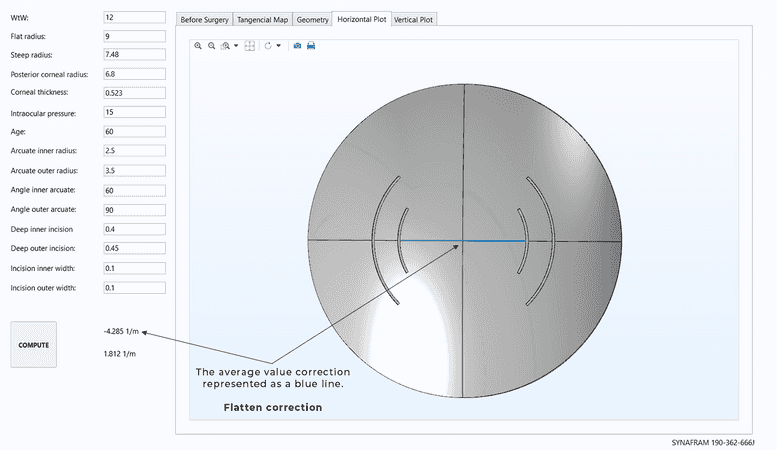
Task: Zoom in on the plot
Action: click(198, 46)
